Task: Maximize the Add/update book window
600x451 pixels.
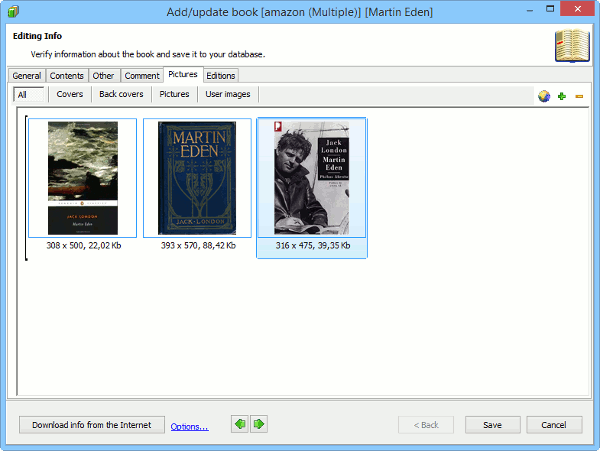Action: point(550,9)
